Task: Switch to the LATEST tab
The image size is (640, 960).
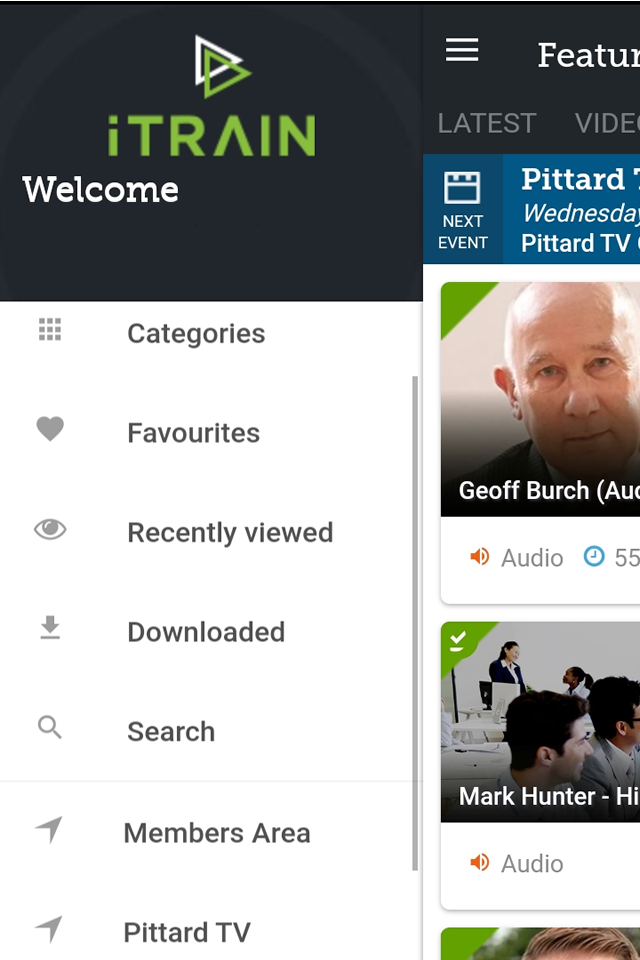Action: click(487, 123)
